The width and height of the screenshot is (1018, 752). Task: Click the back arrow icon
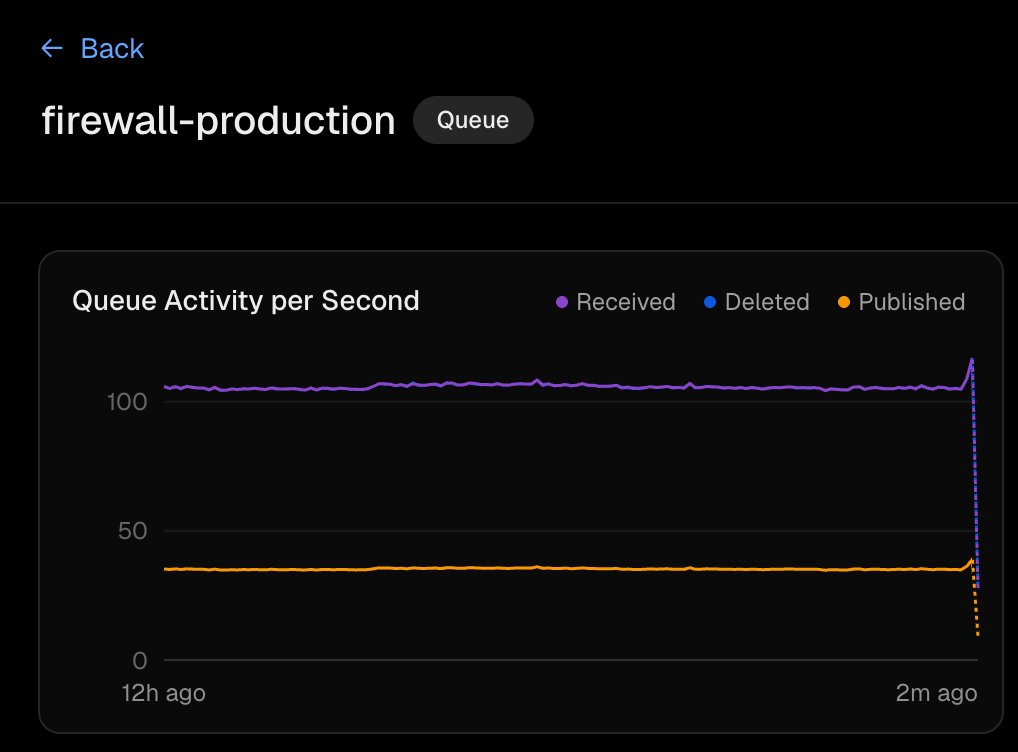click(52, 48)
